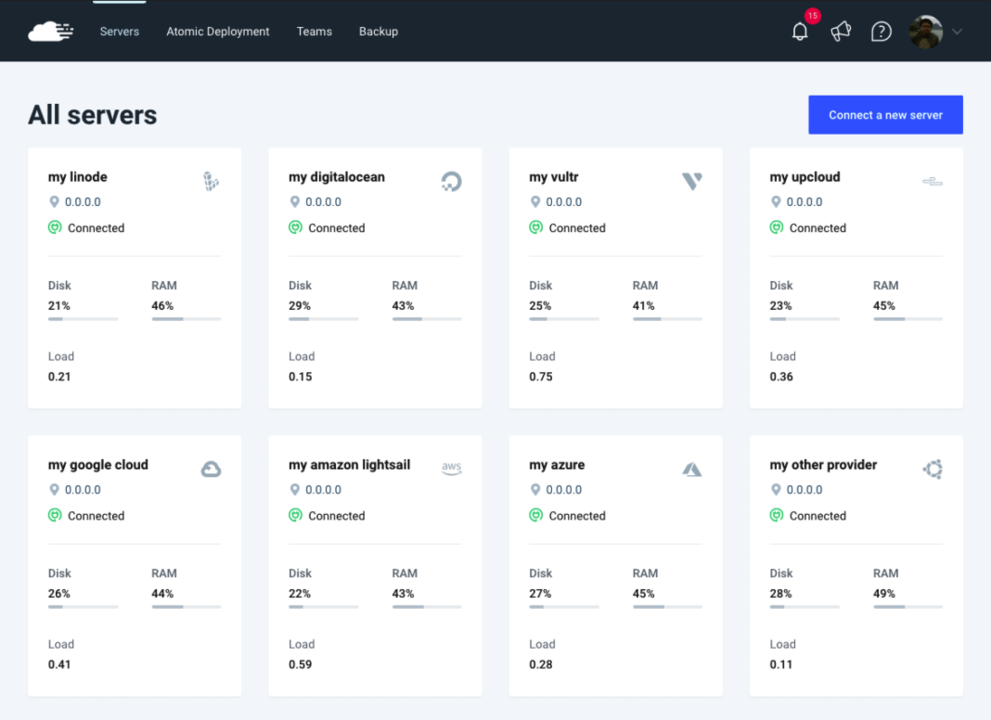Switch to the Servers tab

coord(119,31)
